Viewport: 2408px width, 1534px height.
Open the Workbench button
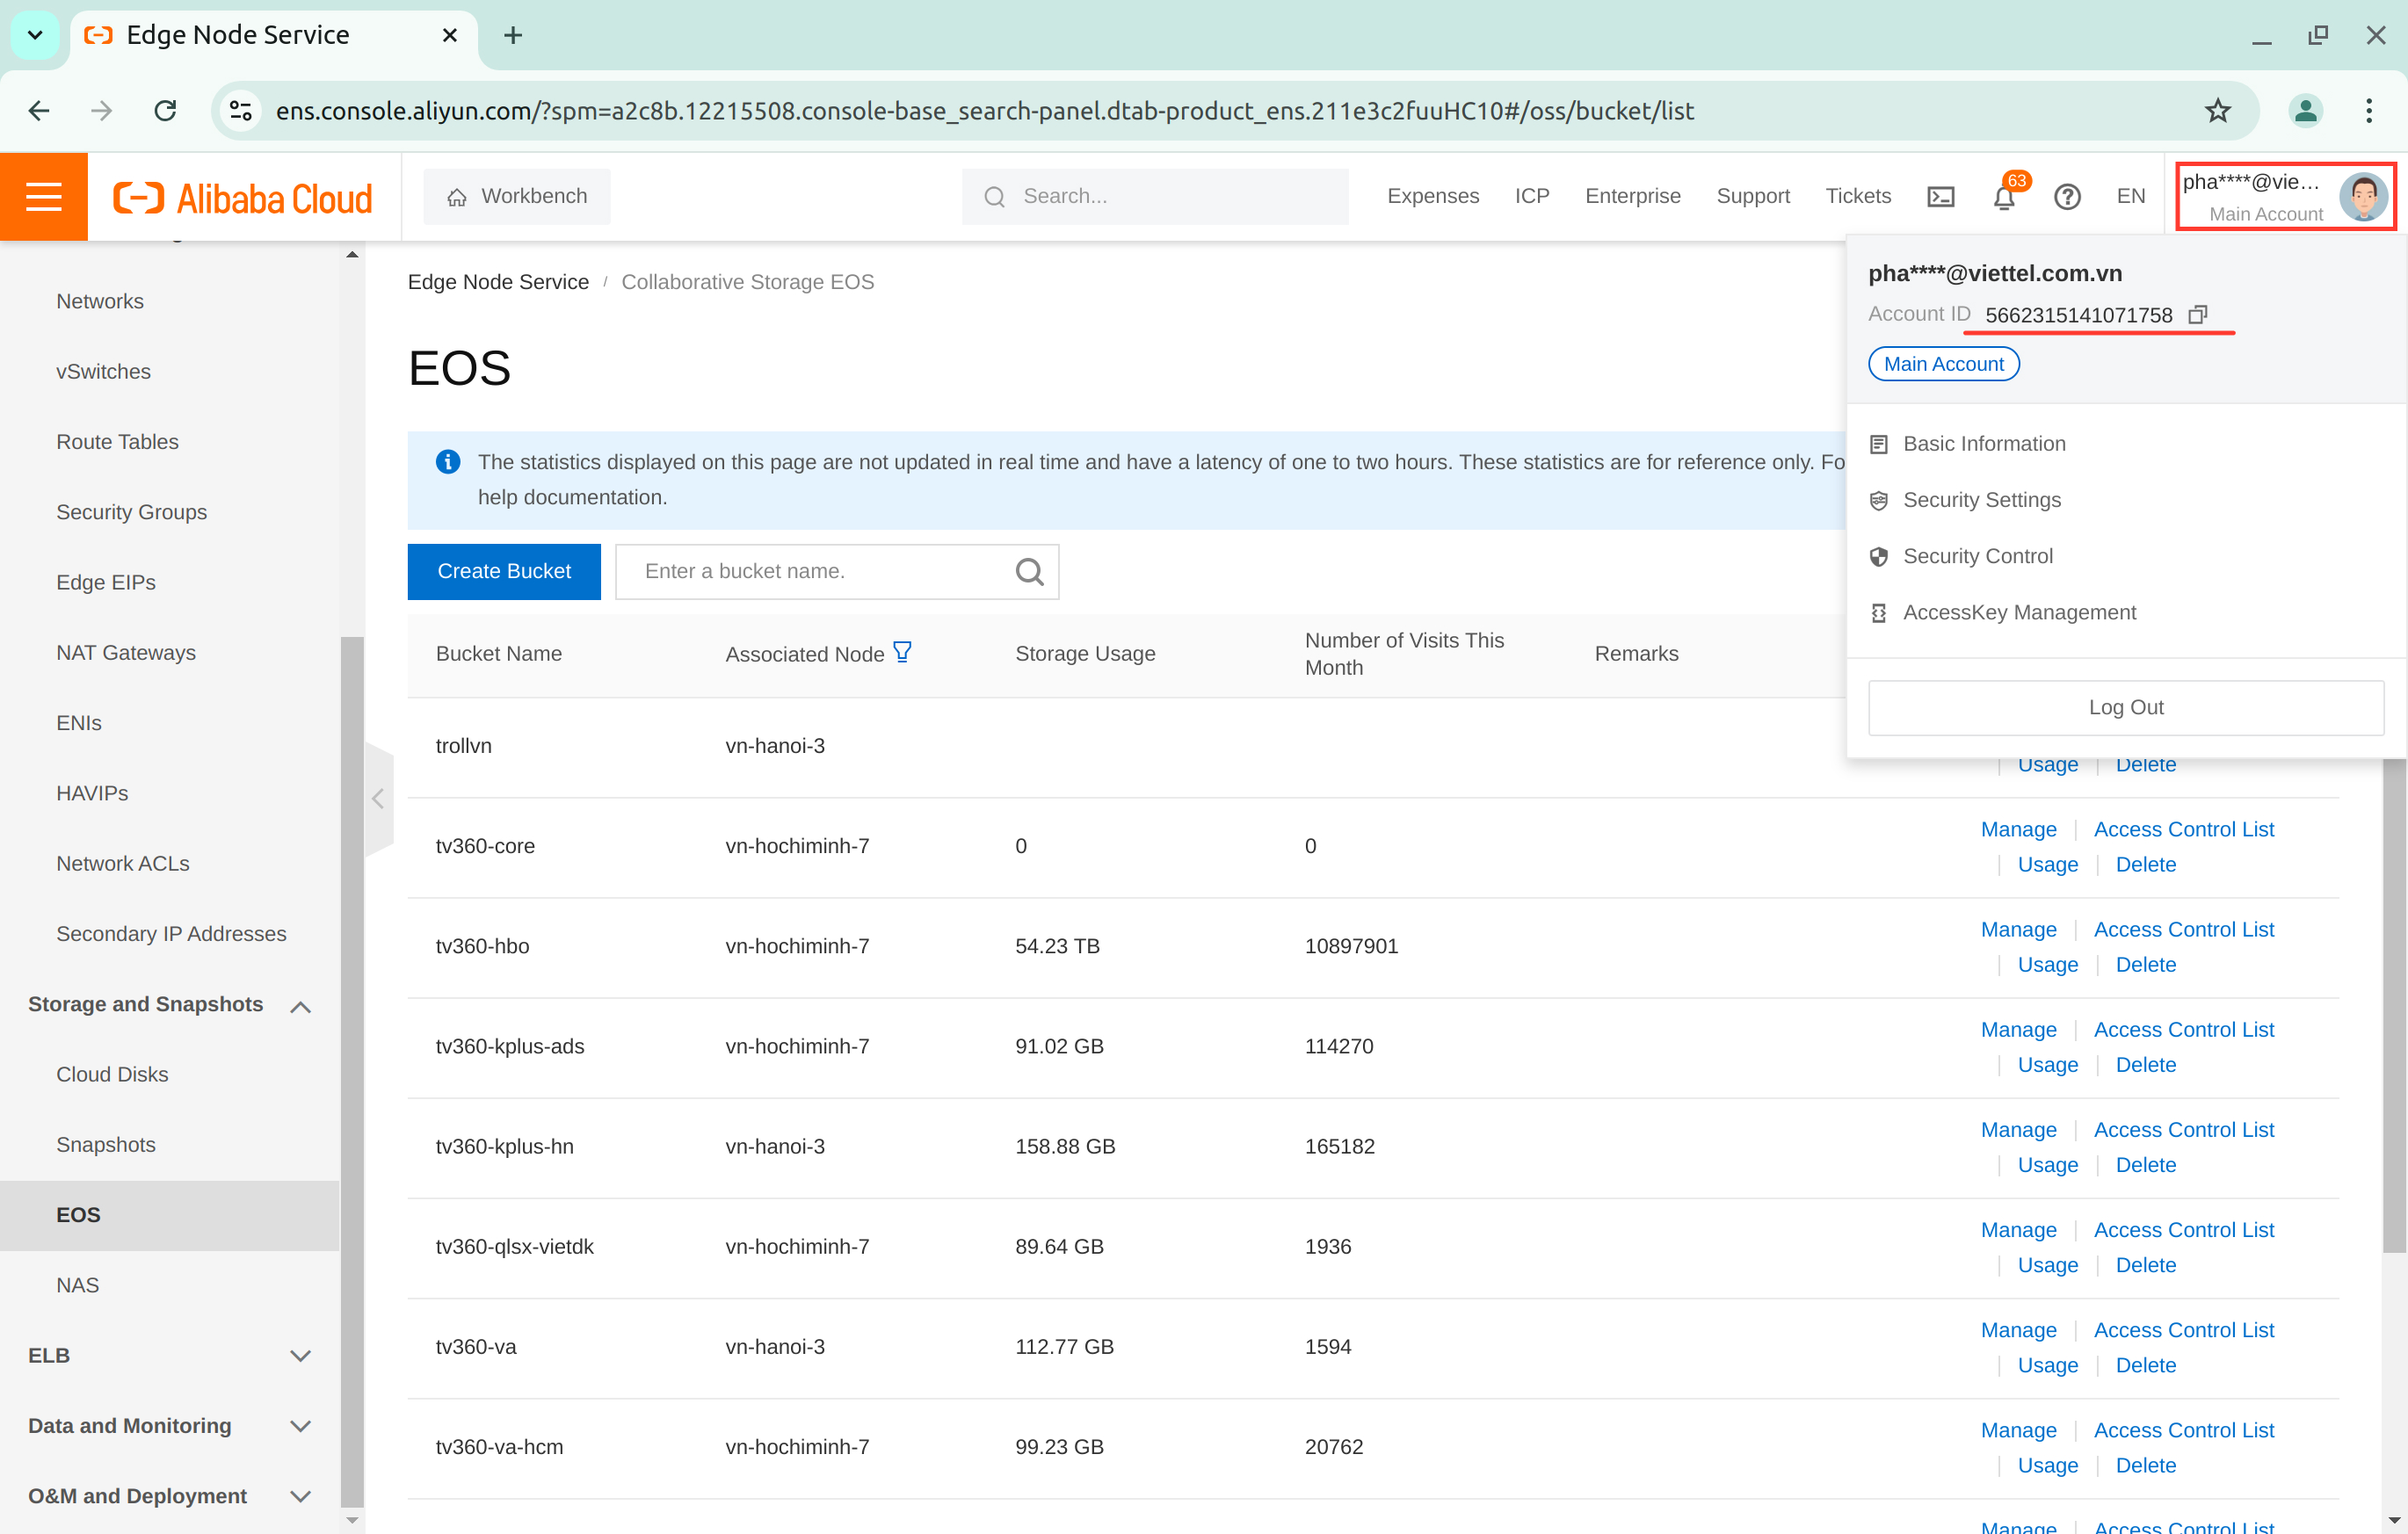516,196
